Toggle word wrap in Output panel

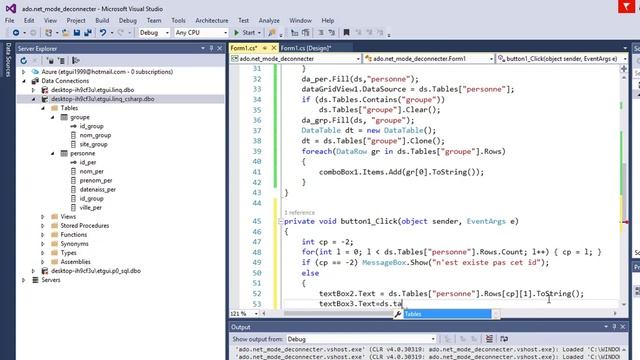(x=504, y=339)
